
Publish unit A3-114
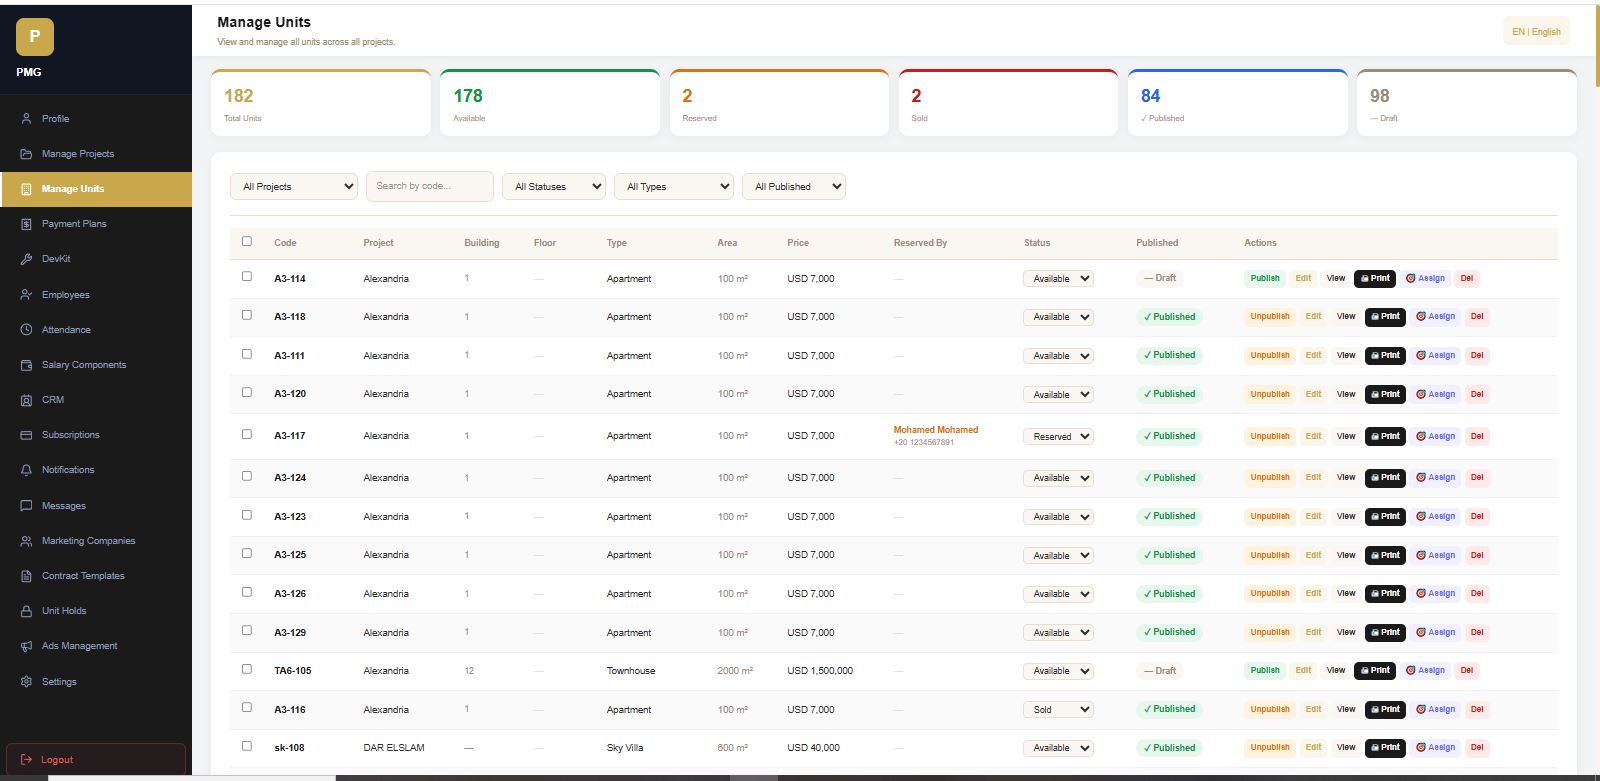click(1265, 278)
